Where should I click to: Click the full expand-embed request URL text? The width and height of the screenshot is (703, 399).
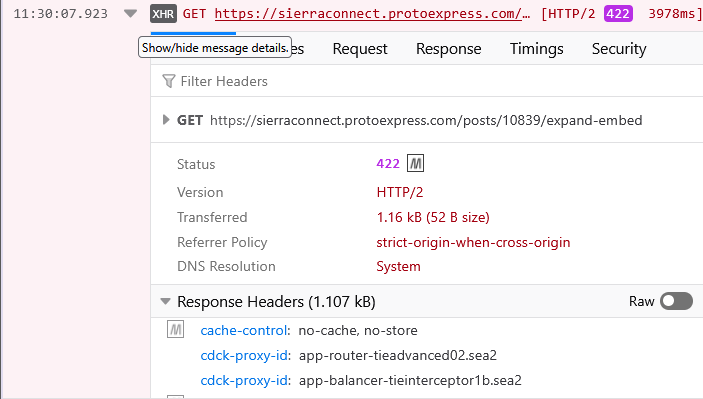[x=426, y=120]
